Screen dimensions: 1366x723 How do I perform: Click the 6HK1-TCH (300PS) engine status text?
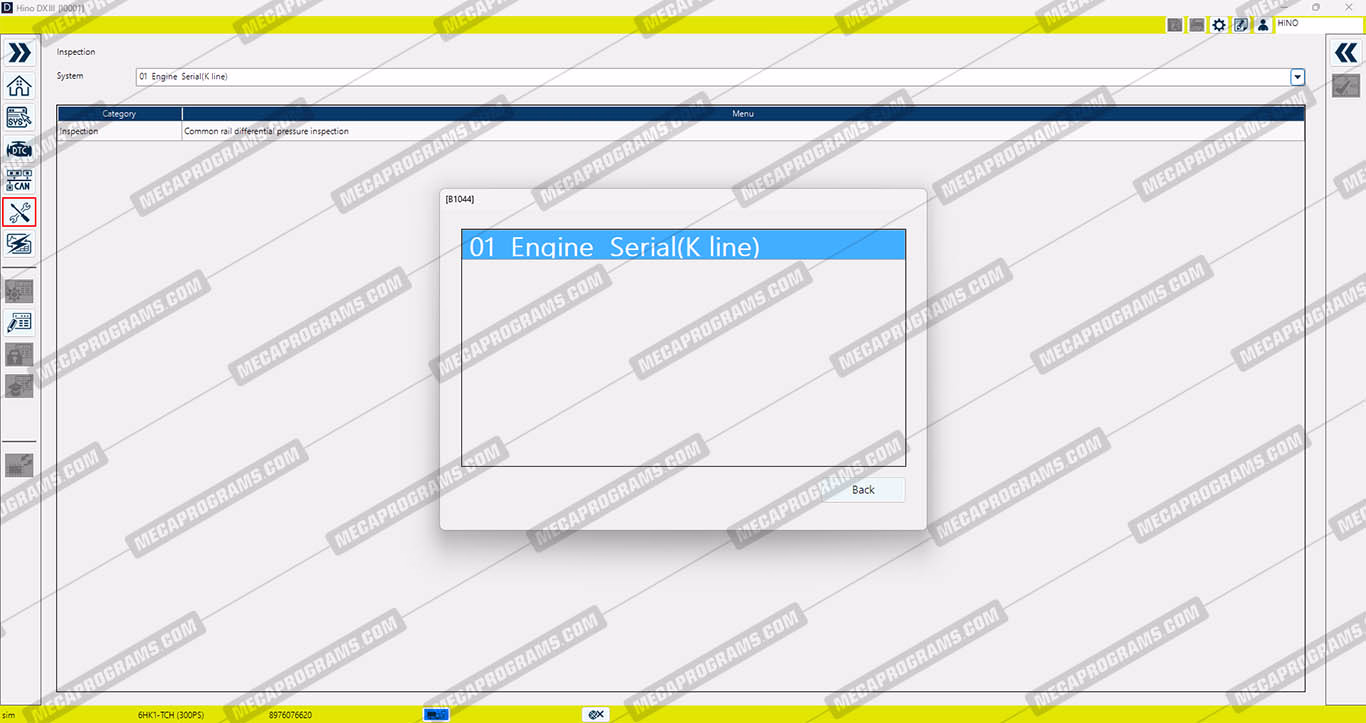(171, 716)
